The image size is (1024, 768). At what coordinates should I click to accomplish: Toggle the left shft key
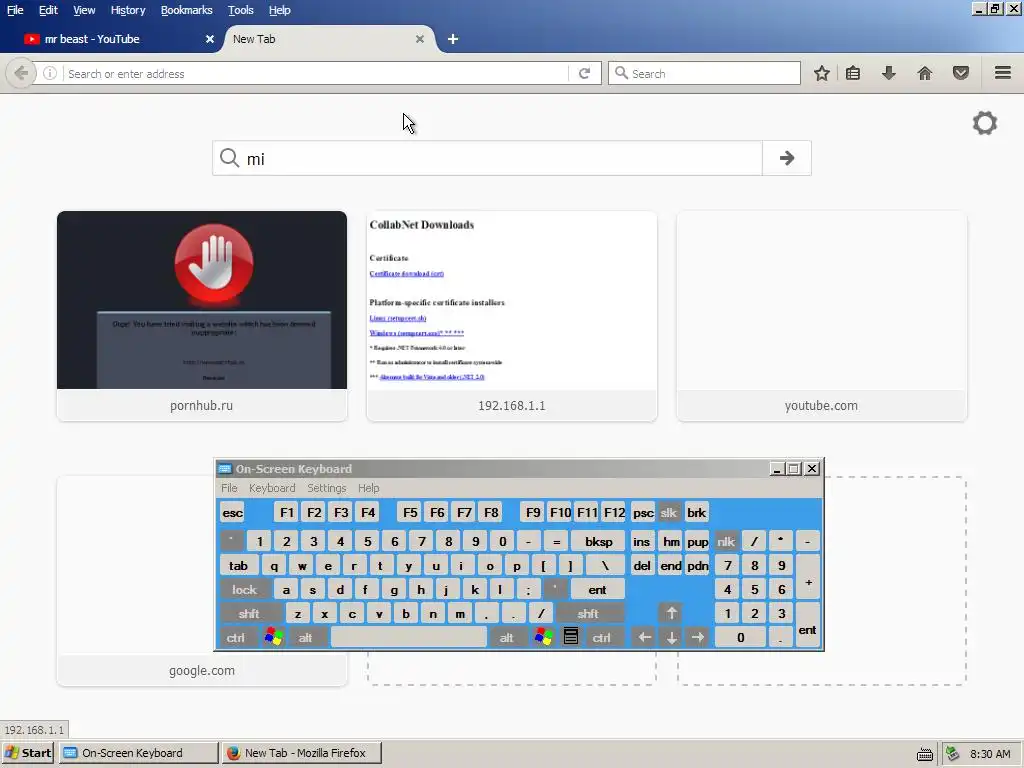coord(249,613)
